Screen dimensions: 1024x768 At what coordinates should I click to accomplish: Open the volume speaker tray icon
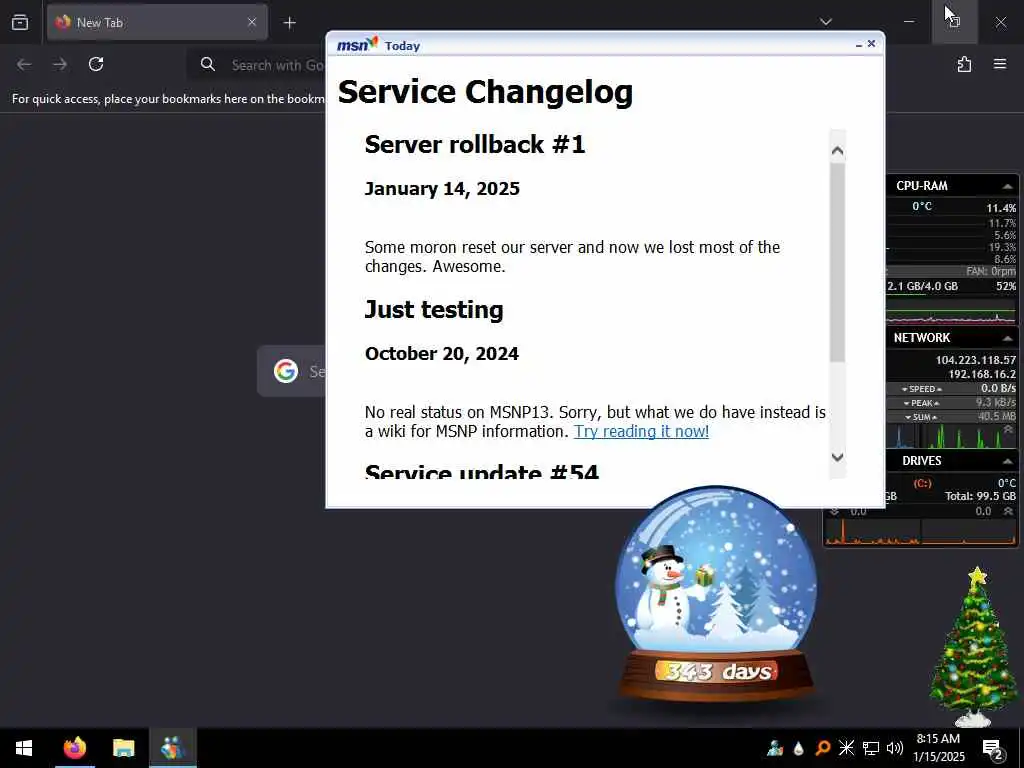coord(895,748)
